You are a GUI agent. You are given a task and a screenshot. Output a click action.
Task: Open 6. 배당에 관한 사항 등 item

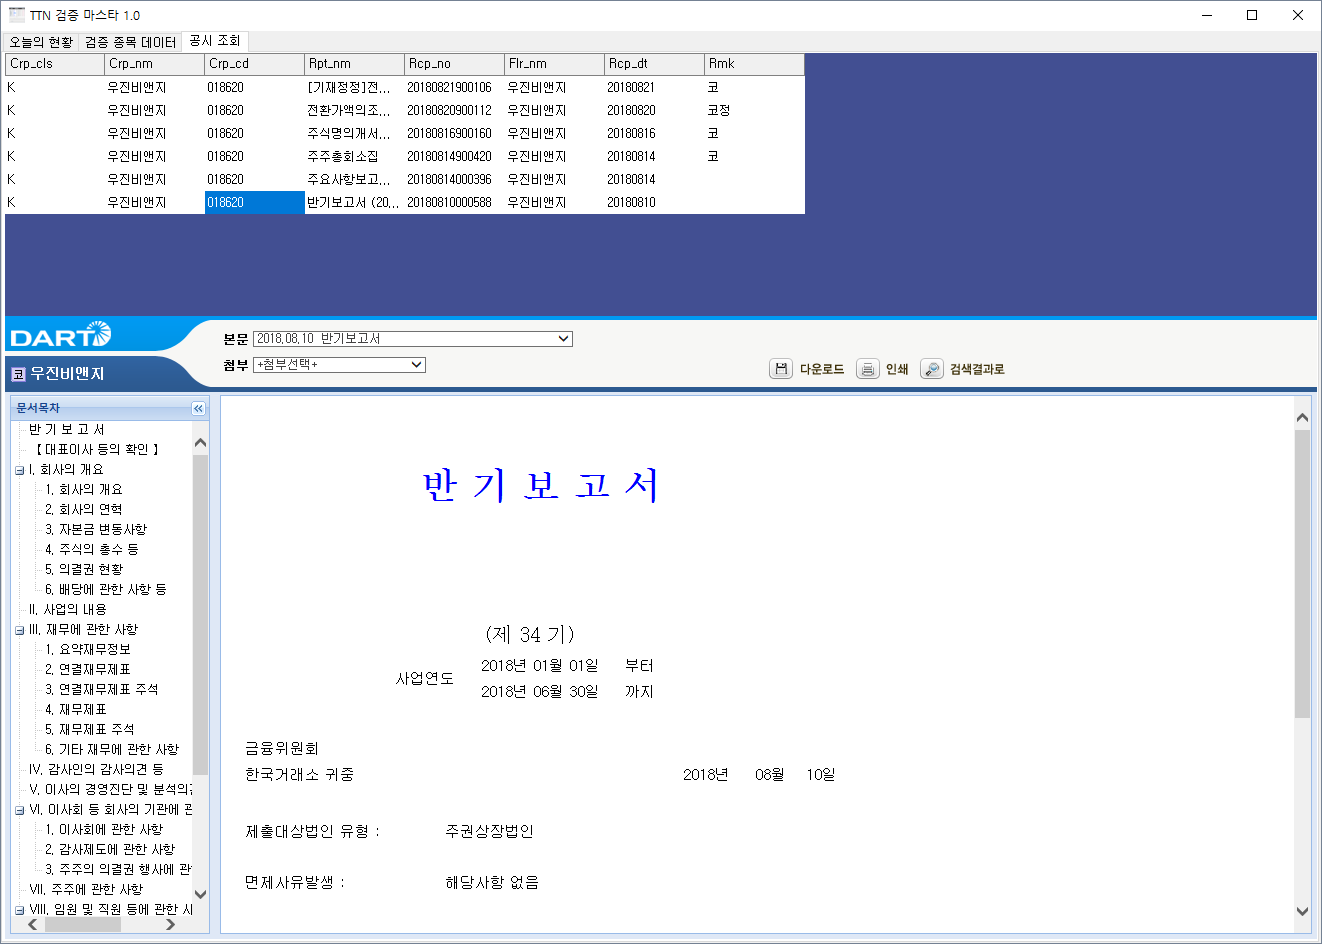pyautogui.click(x=105, y=590)
